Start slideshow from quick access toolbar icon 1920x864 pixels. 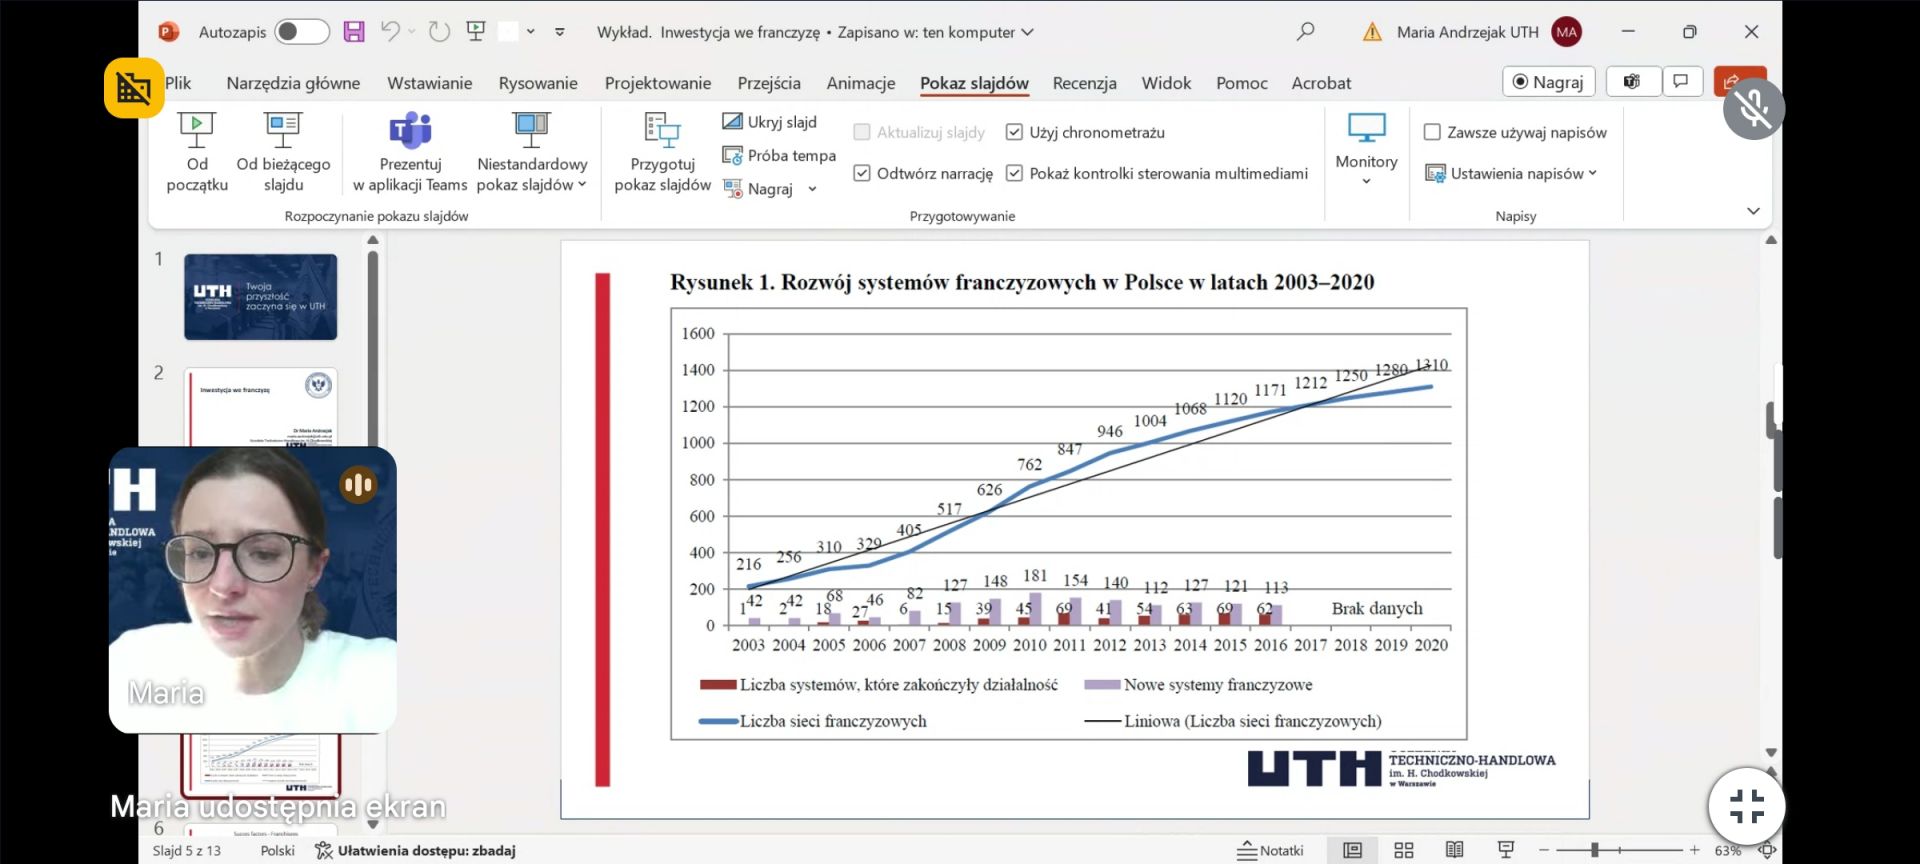(476, 32)
